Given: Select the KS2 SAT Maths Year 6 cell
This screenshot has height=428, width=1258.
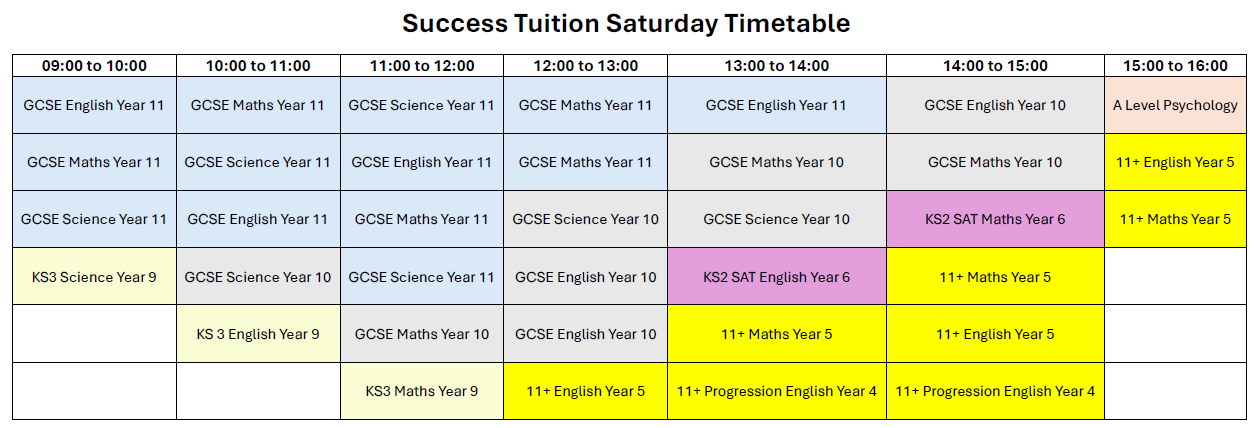Looking at the screenshot, I should click(995, 219).
